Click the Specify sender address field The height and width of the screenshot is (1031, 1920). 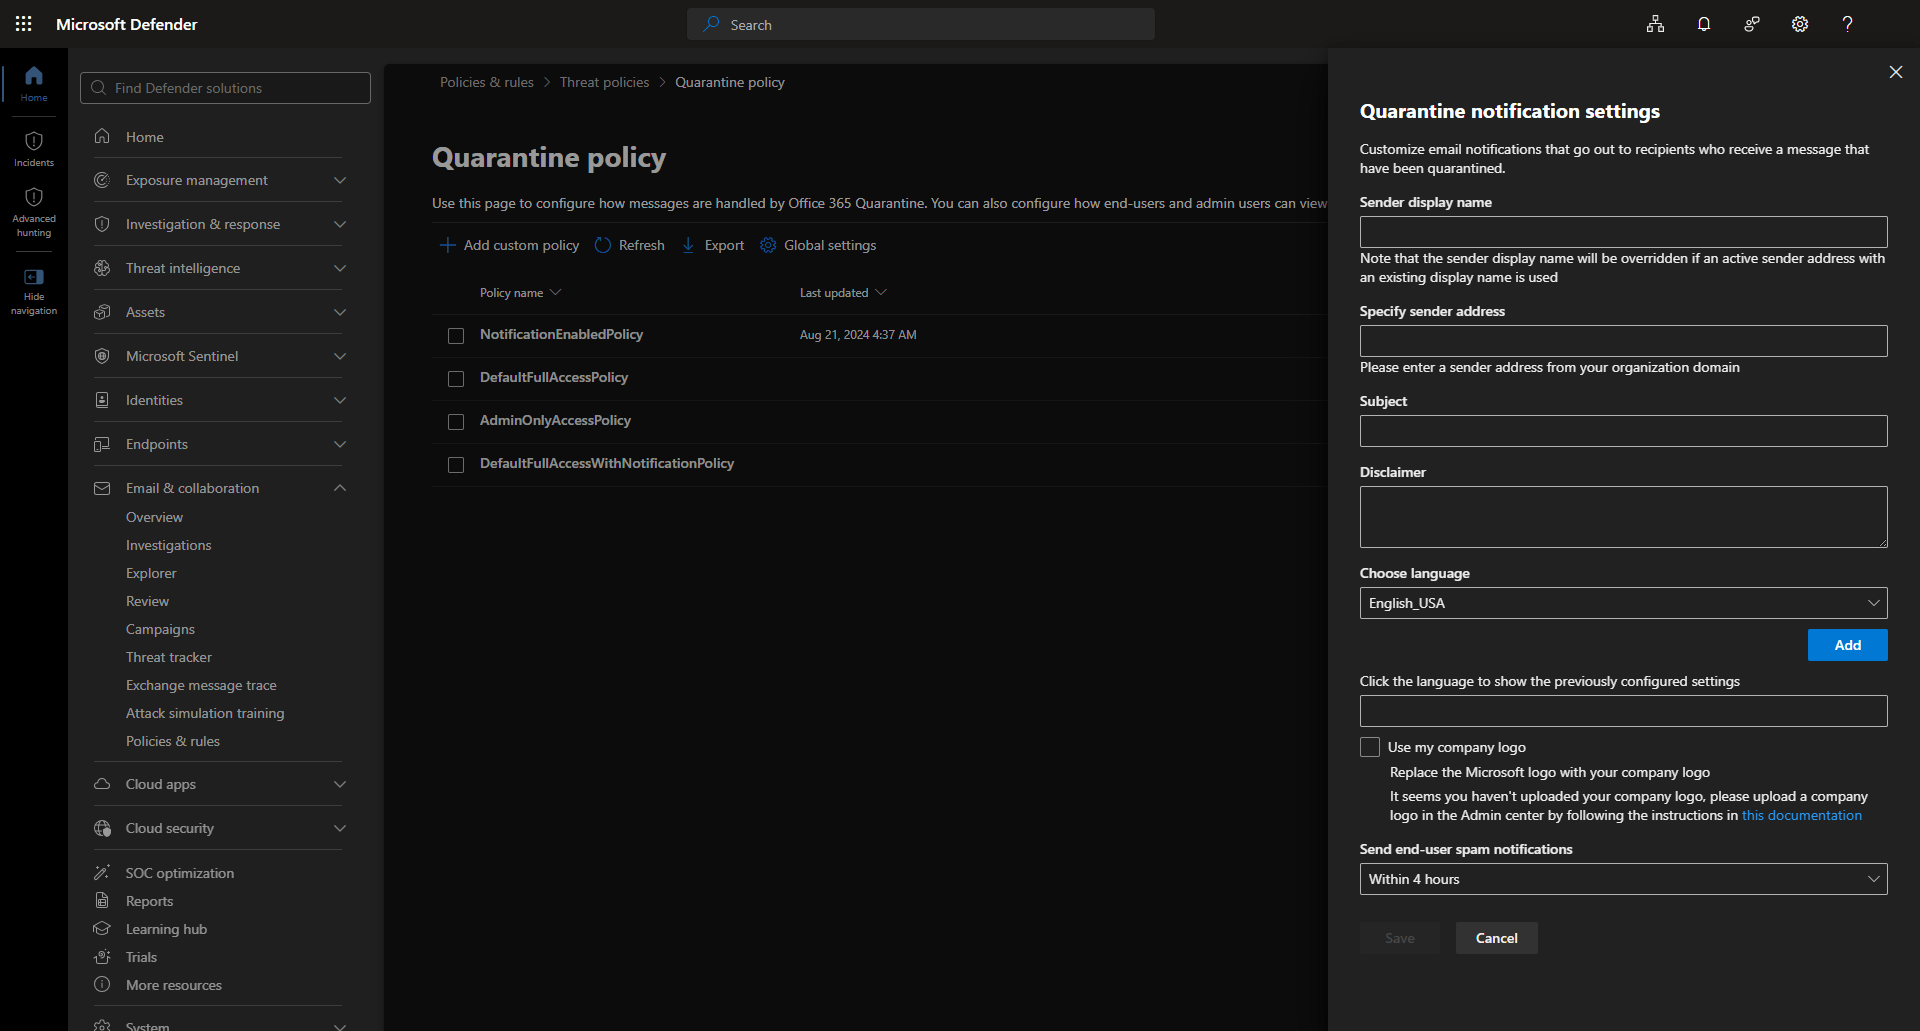(1624, 341)
